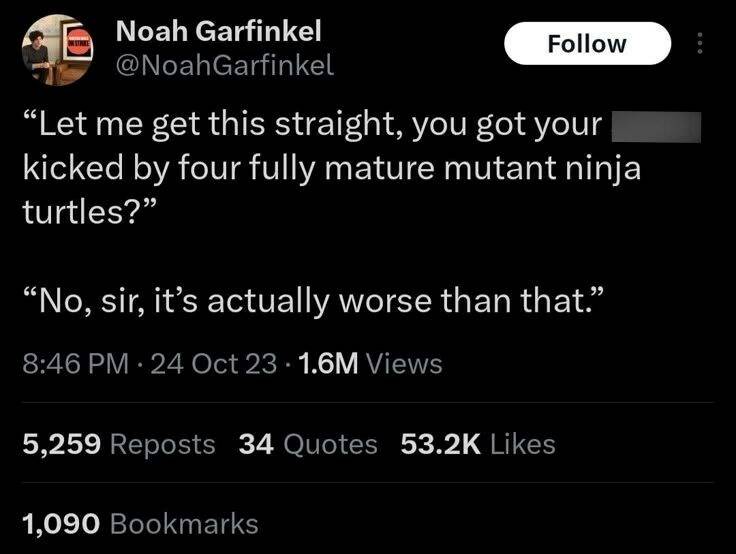
Task: Show the 34 Quotes list
Action: tap(308, 443)
